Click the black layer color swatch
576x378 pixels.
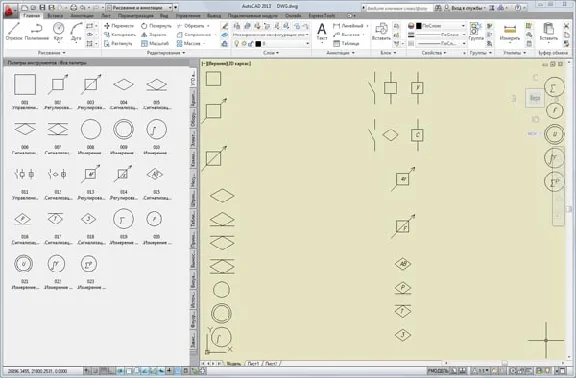[258, 43]
